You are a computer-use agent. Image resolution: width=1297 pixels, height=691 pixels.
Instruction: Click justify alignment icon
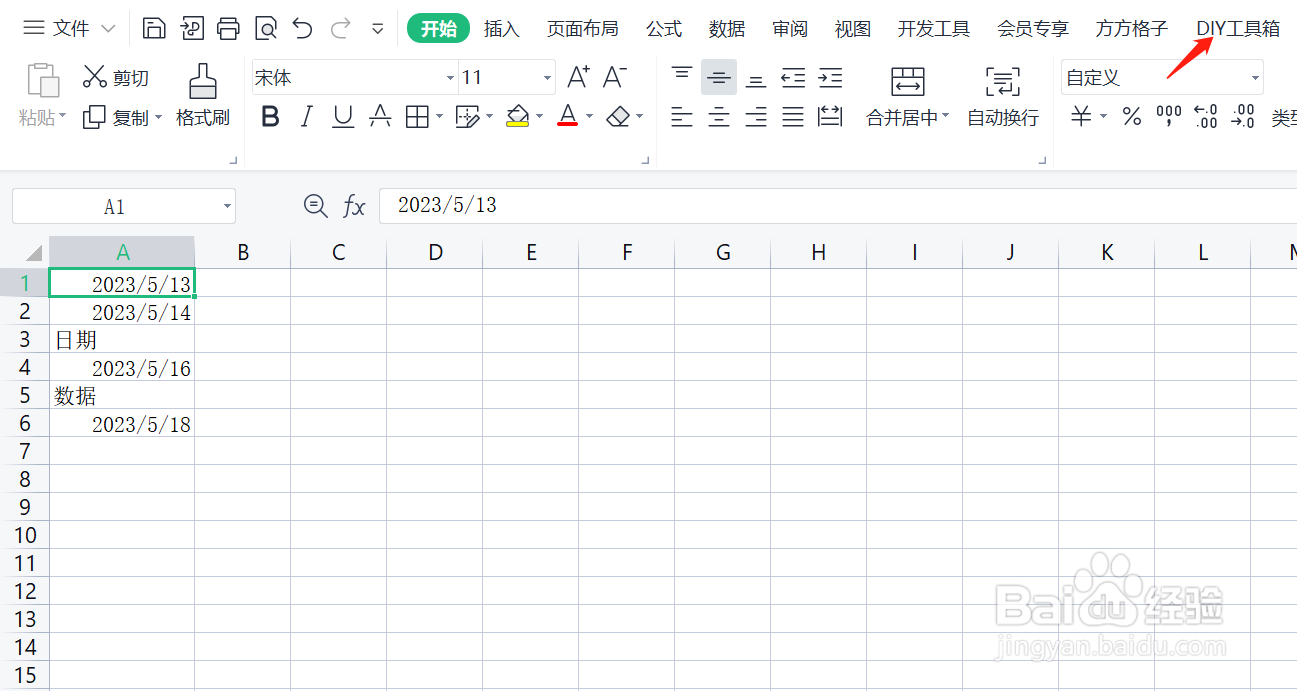point(793,117)
